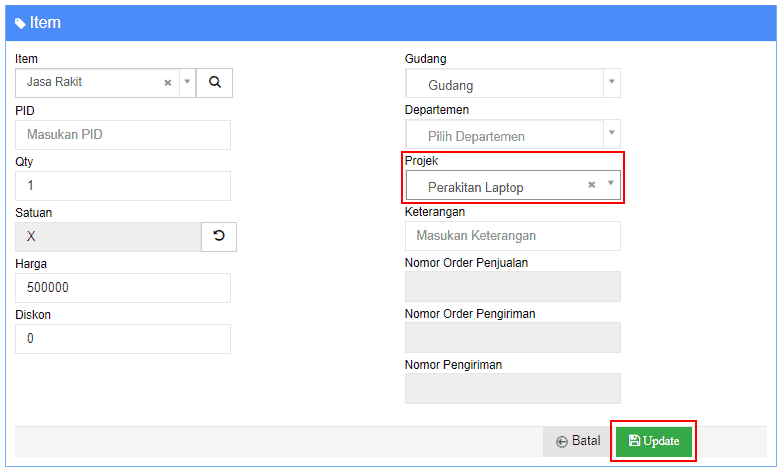Open the Gudang dropdown arrow
784x473 pixels.
point(612,82)
